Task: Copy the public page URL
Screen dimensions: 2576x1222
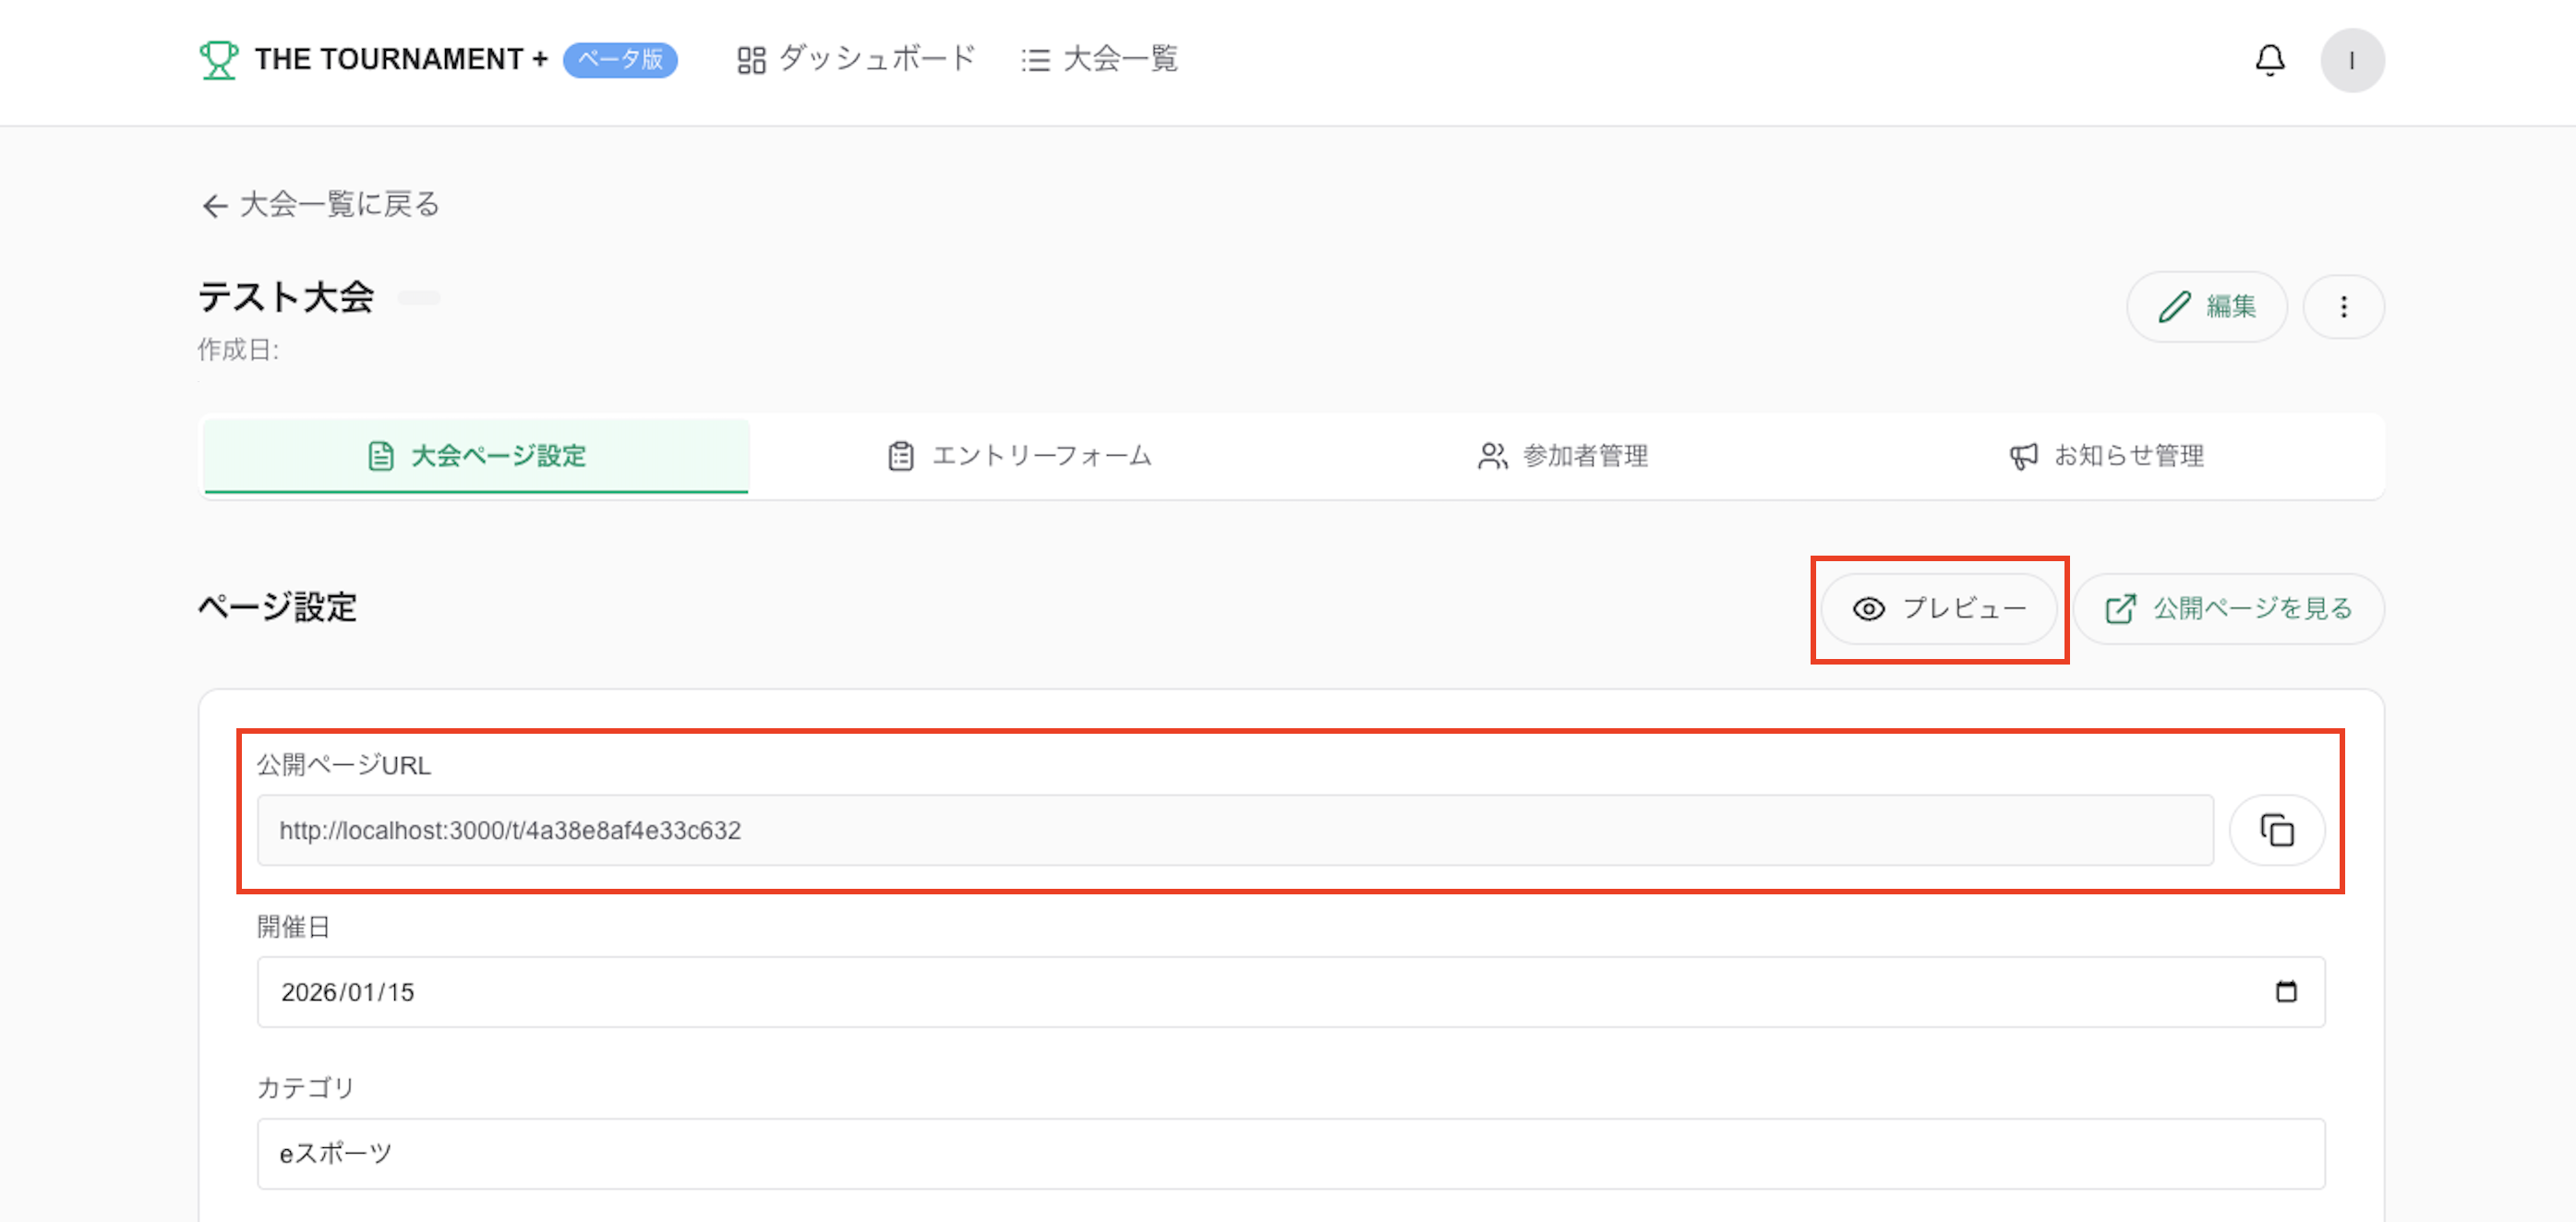Action: tap(2276, 830)
